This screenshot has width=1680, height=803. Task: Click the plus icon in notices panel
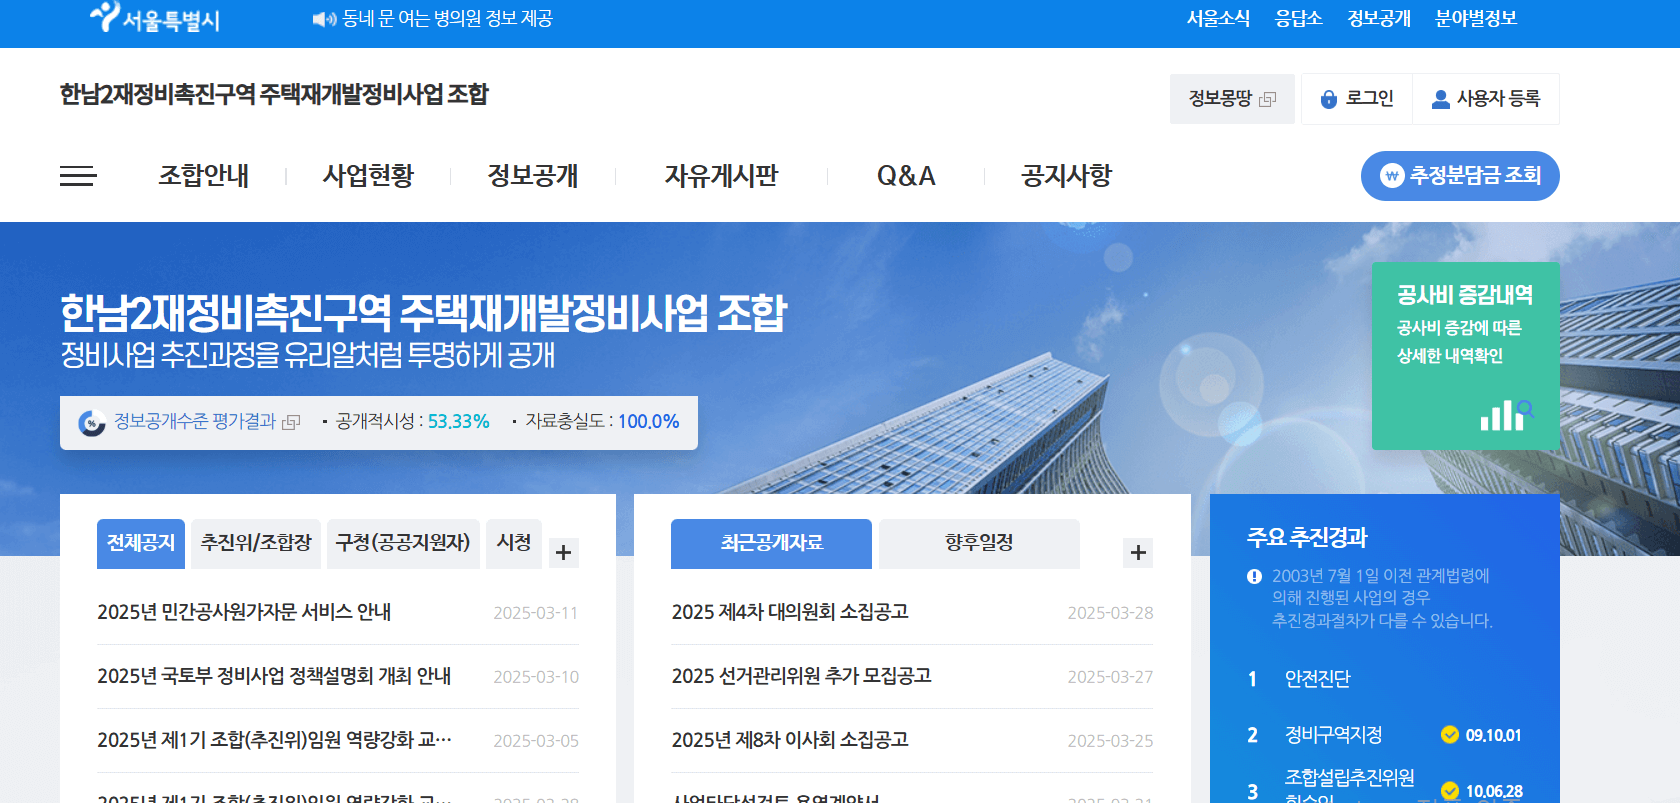click(564, 553)
